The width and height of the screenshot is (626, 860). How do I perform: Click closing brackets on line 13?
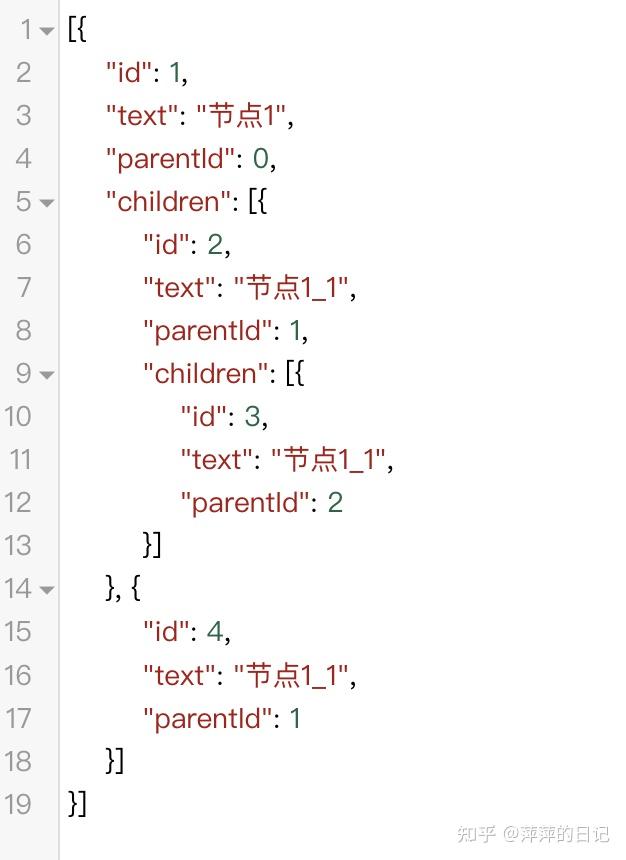coord(152,545)
